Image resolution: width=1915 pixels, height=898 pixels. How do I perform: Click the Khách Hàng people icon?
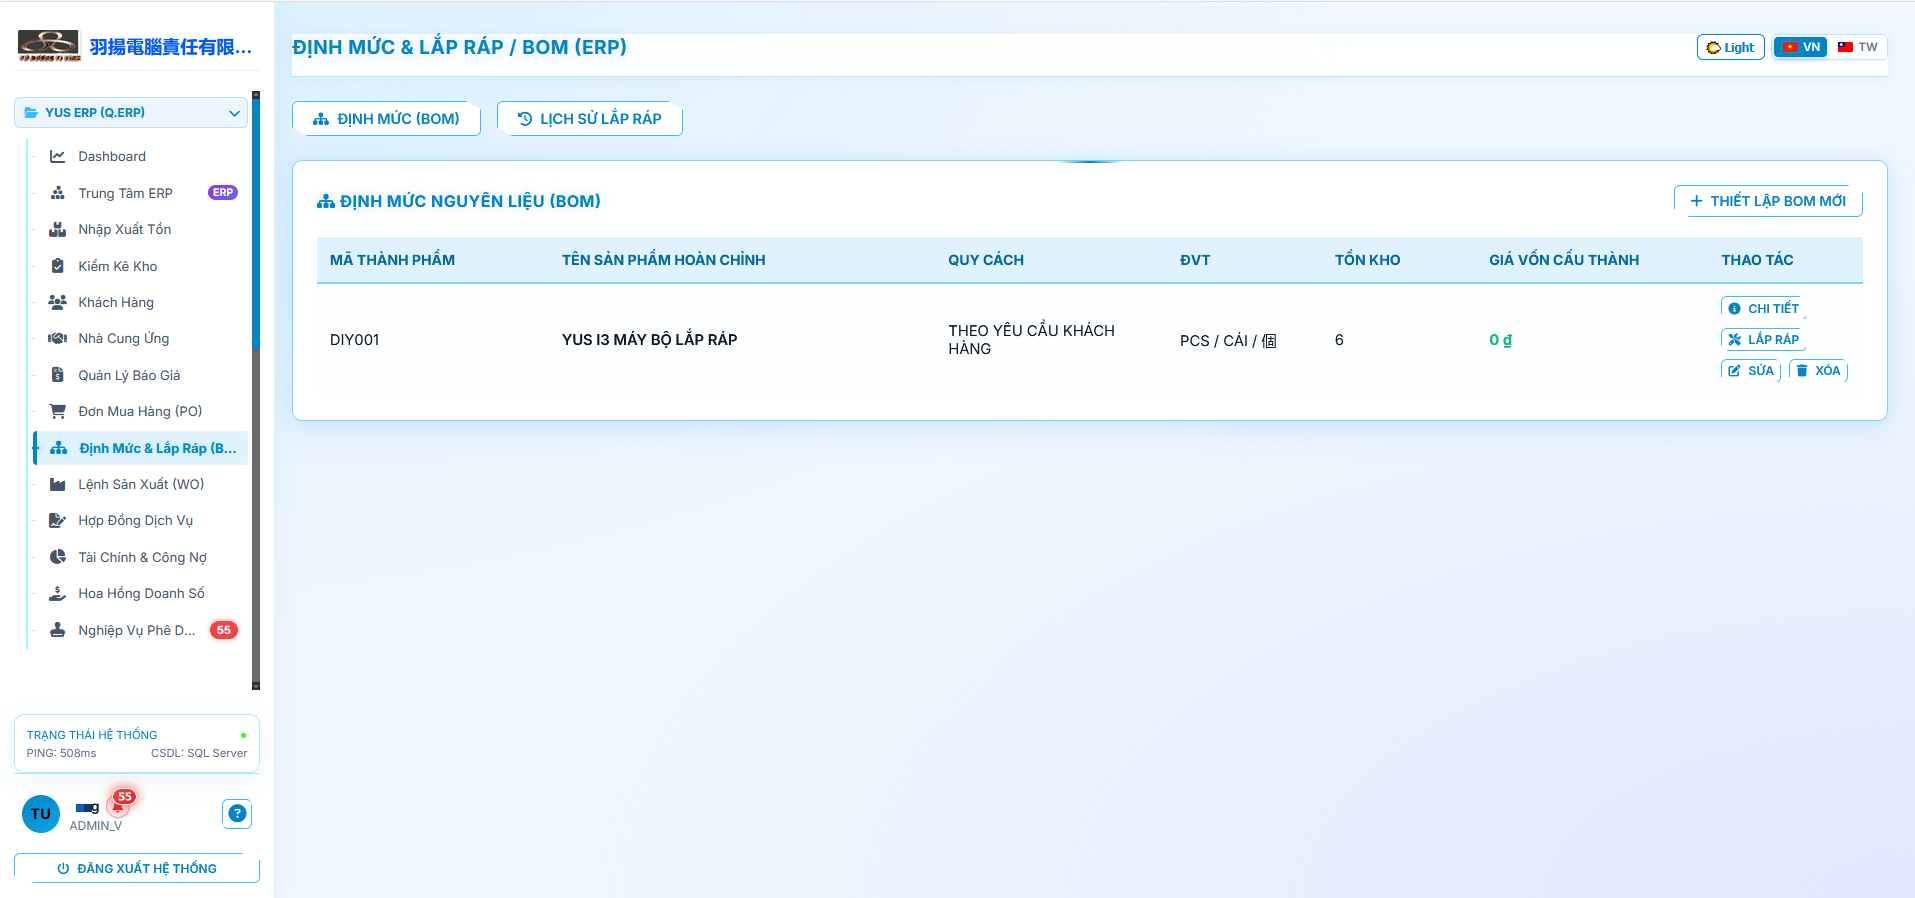(x=58, y=302)
